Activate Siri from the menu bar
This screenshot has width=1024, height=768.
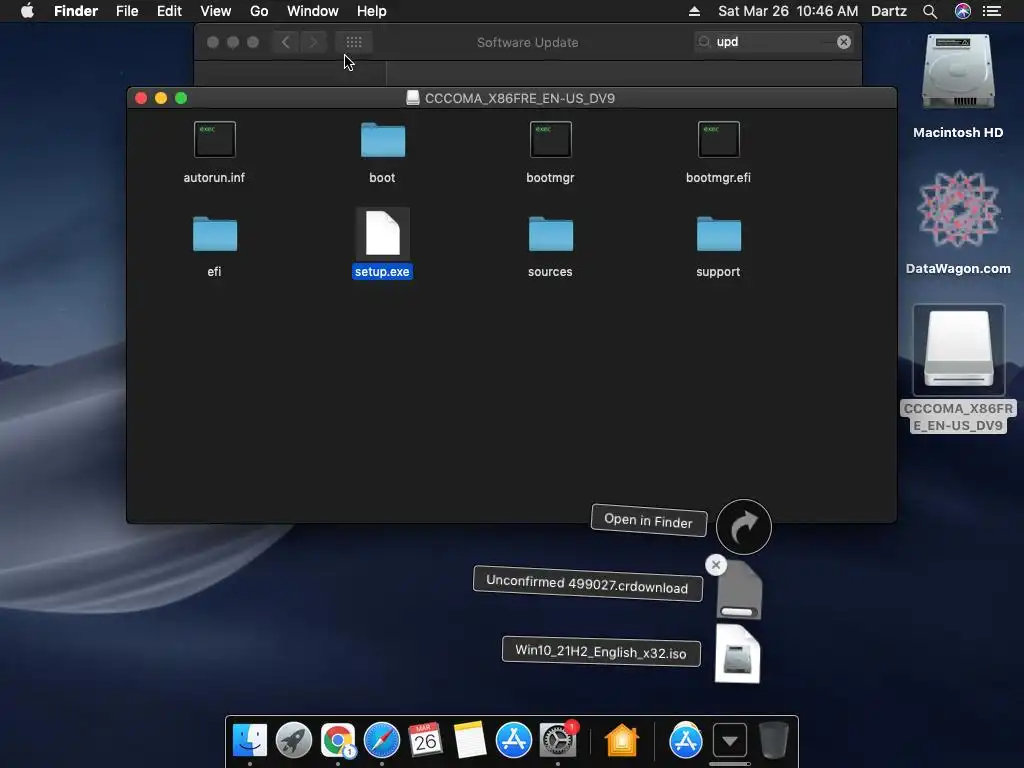click(963, 11)
